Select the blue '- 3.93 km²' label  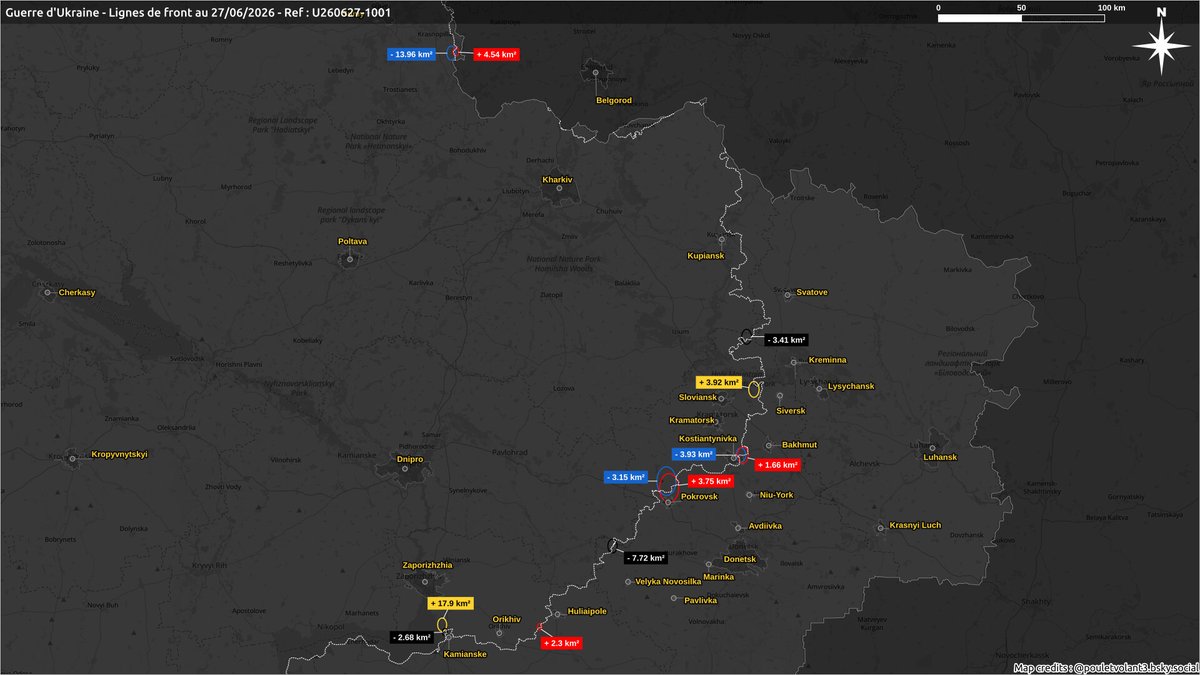point(693,454)
